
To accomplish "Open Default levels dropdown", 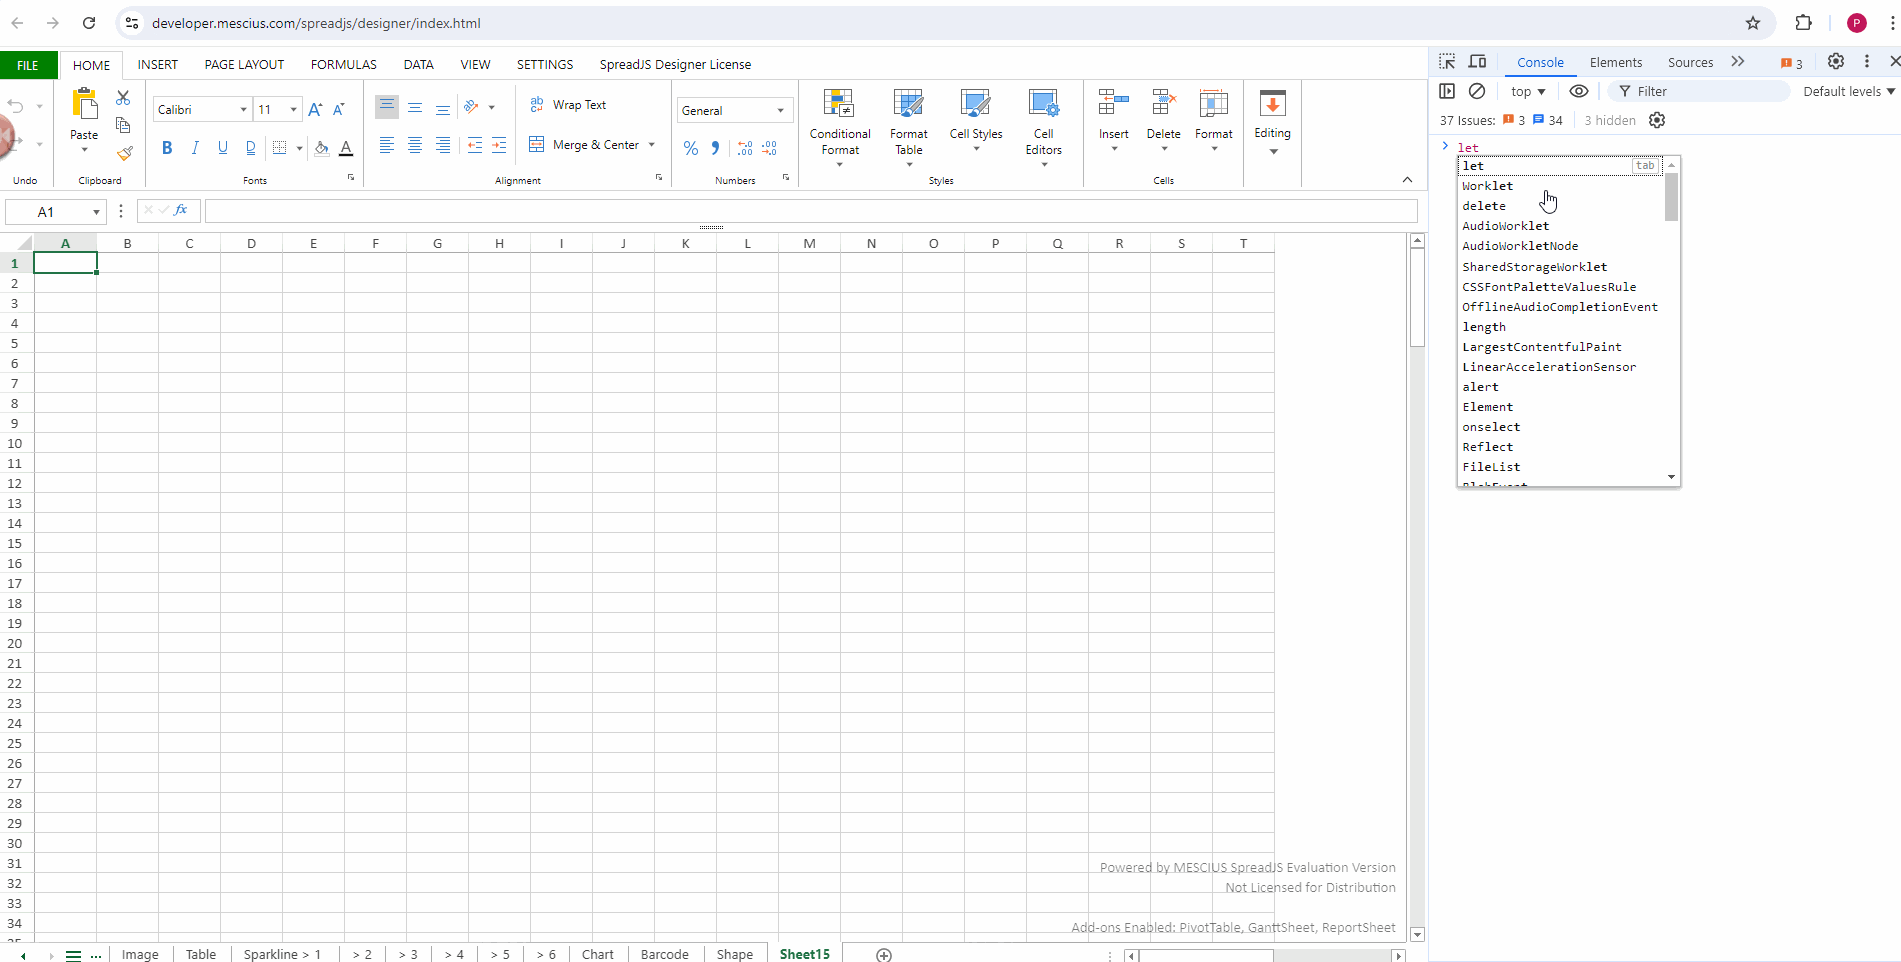I will click(1849, 91).
